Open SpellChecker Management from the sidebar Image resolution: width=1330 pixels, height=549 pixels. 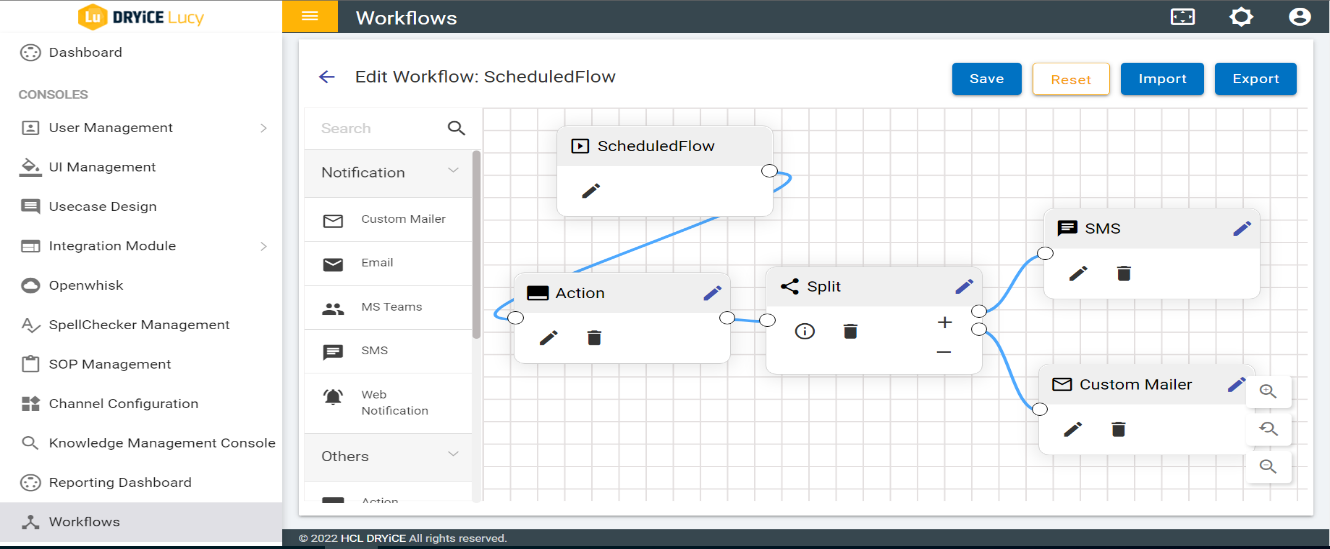[x=141, y=325]
